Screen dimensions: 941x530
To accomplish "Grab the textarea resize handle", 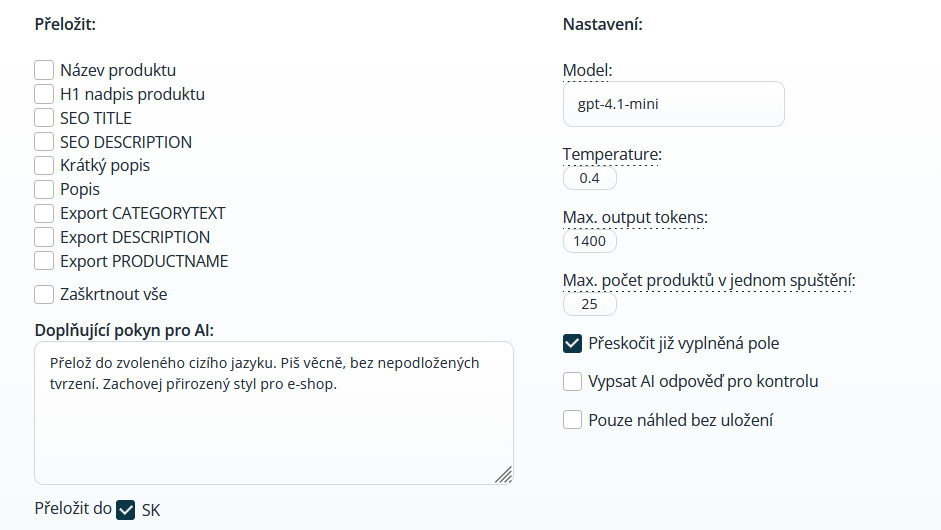I will tap(504, 474).
